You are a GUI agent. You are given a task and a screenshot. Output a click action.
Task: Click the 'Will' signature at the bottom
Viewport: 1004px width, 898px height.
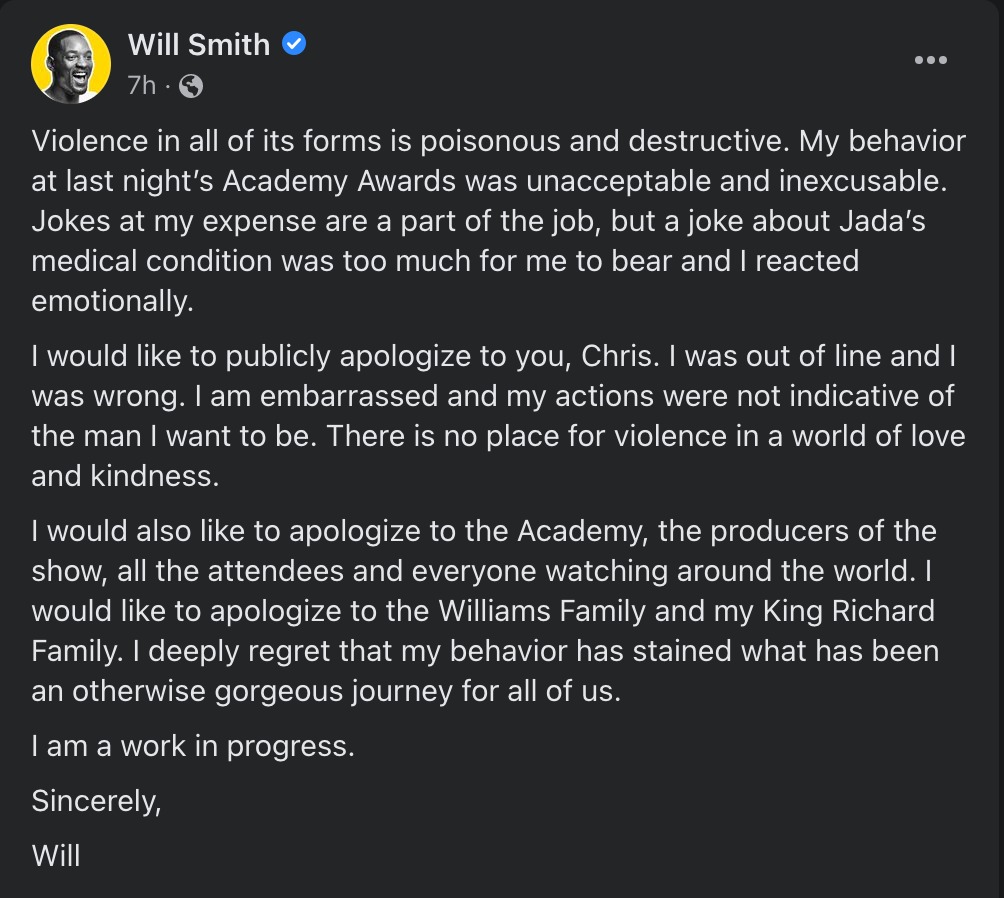[x=56, y=856]
